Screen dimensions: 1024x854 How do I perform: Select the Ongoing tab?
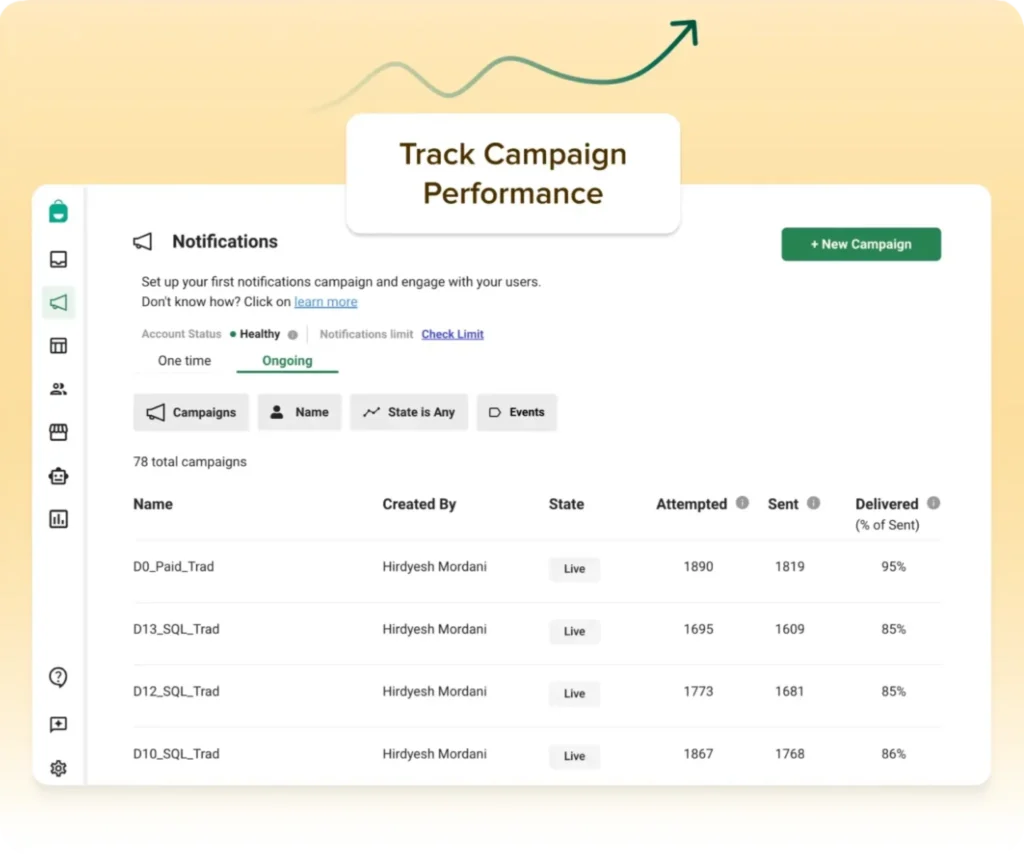pyautogui.click(x=287, y=361)
